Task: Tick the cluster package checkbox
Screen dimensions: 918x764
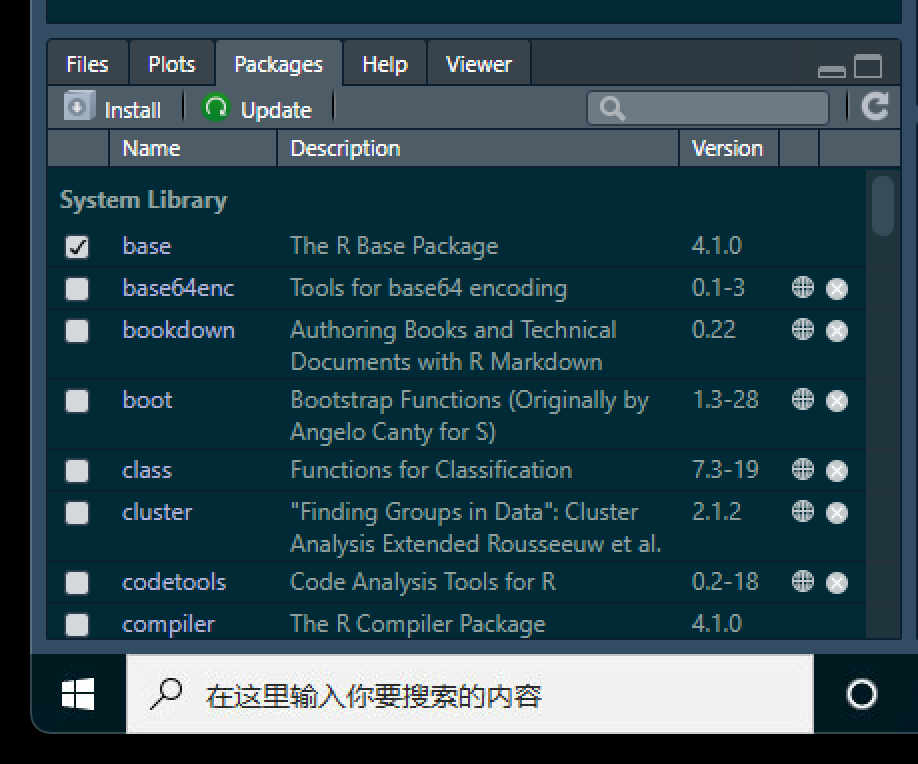Action: 77,513
